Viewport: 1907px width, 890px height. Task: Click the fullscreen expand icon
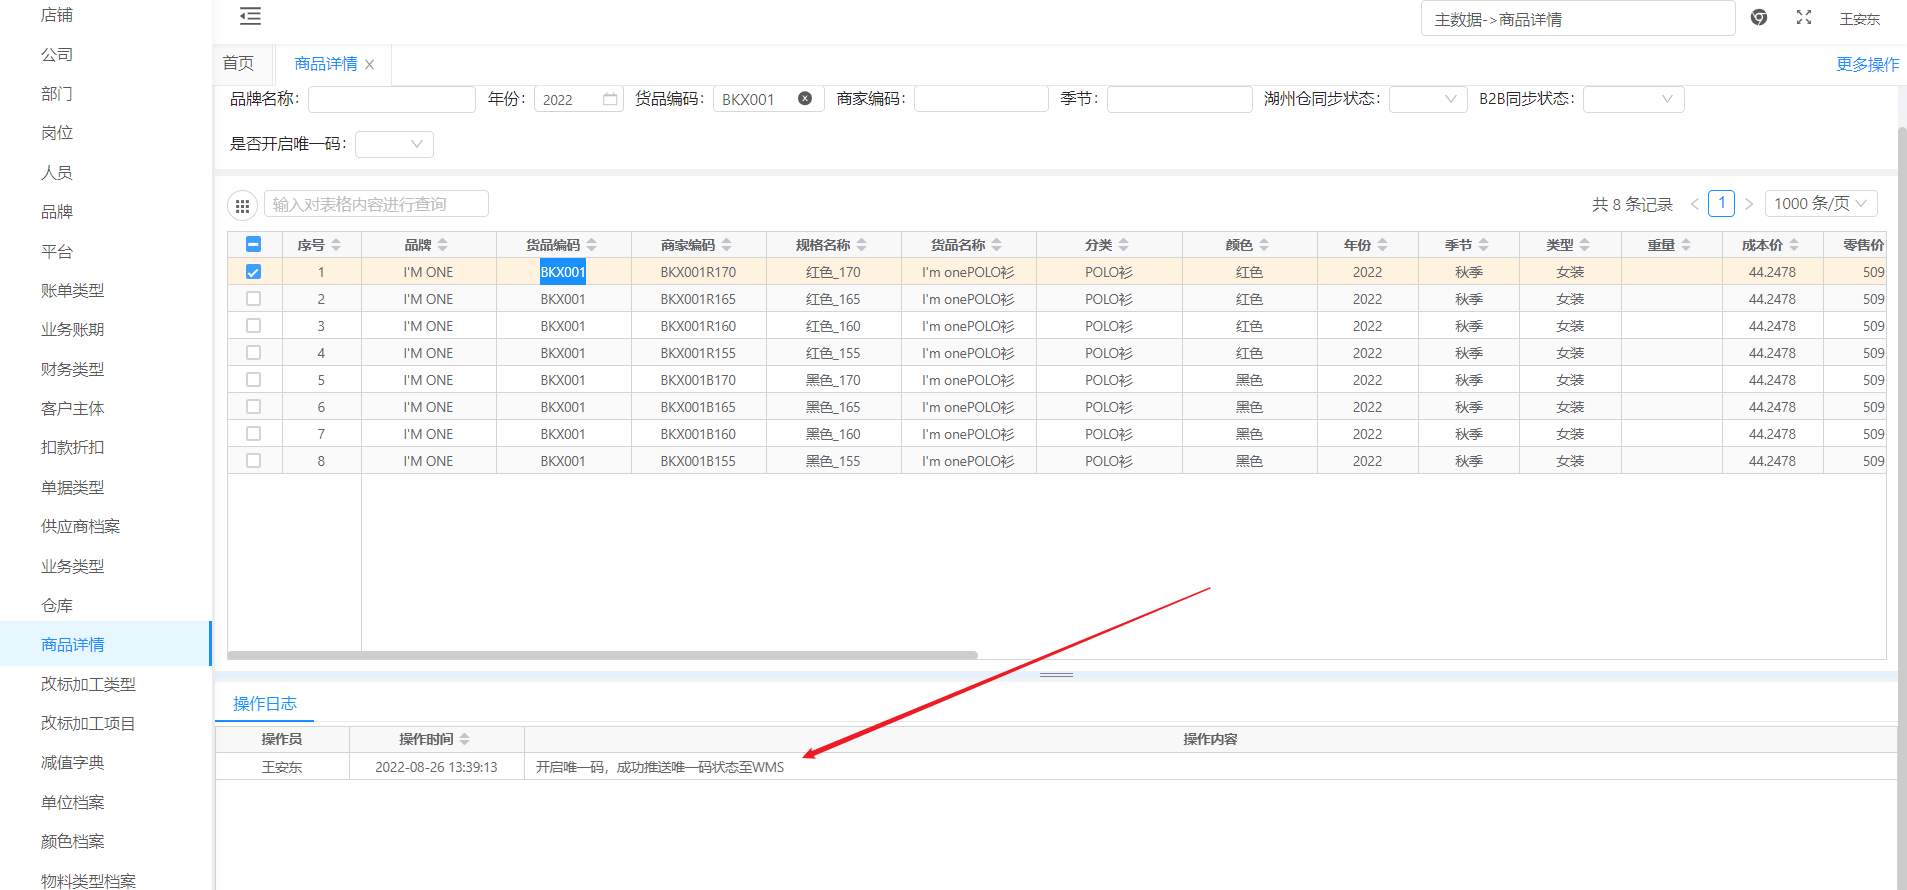point(1804,18)
